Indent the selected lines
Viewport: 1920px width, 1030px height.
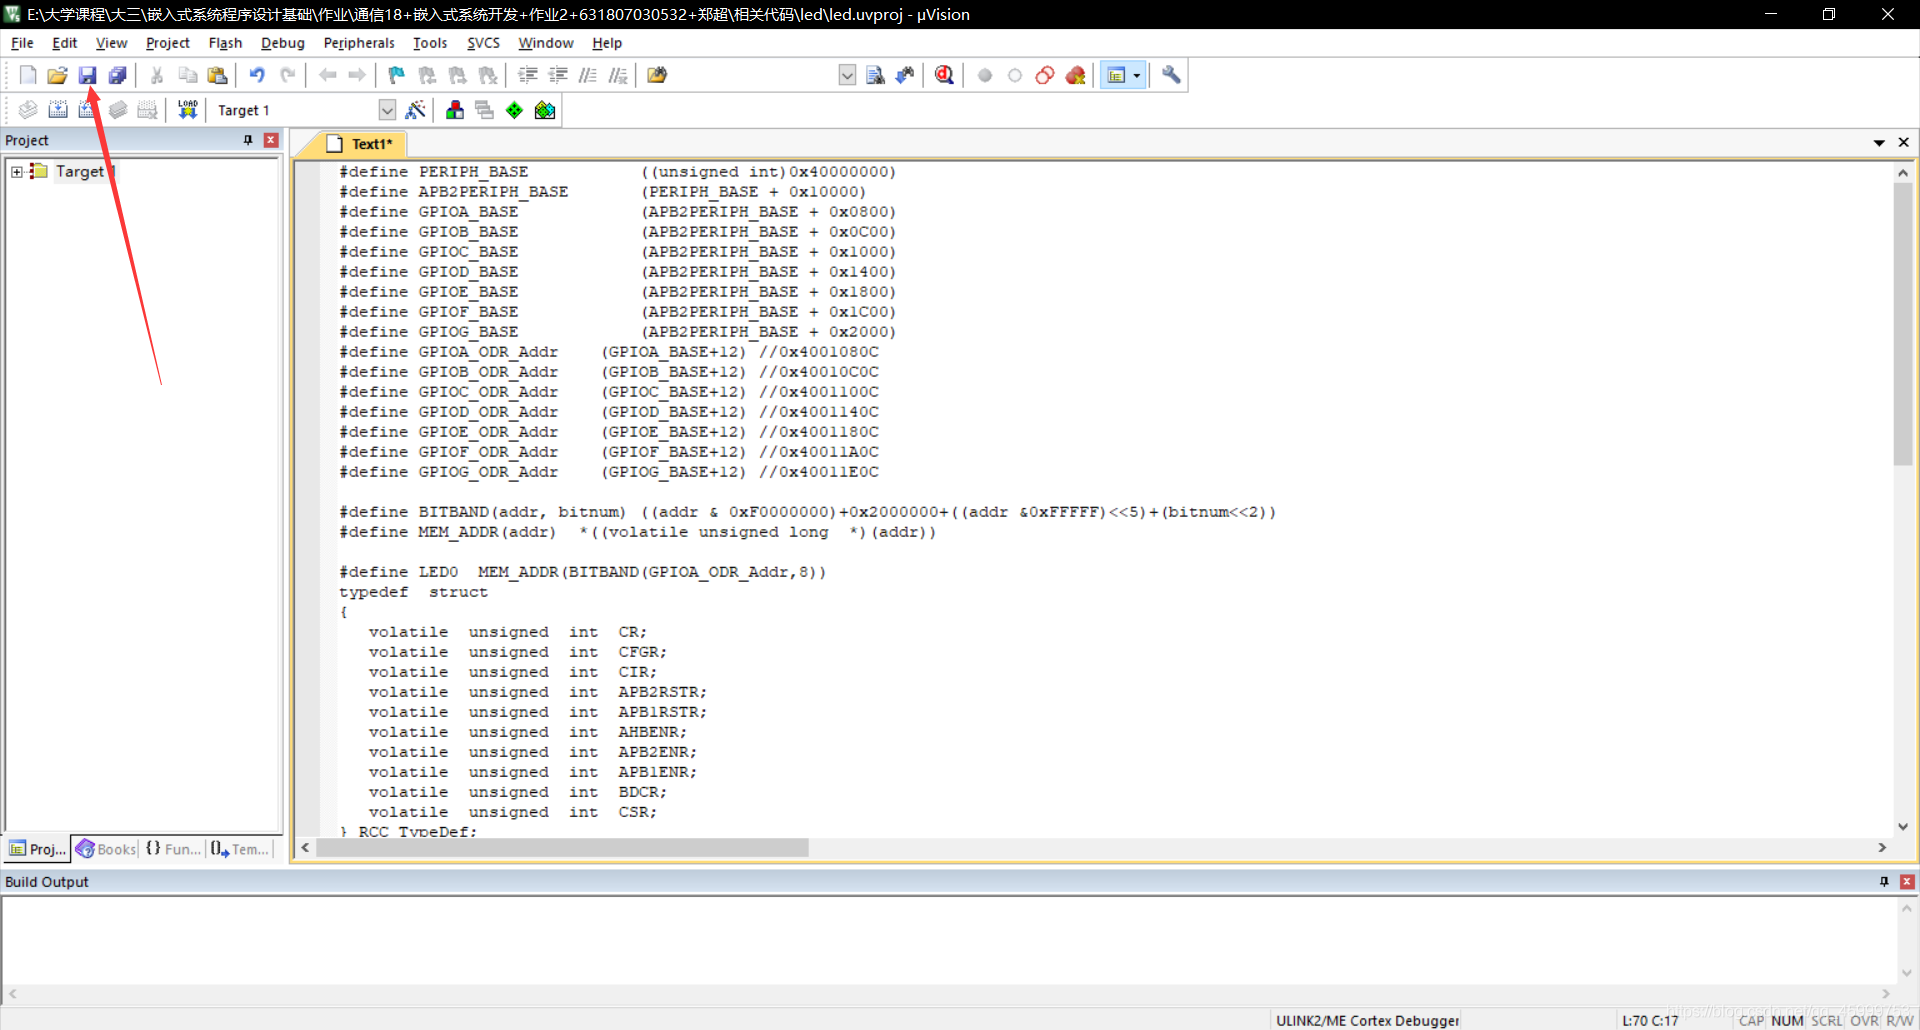(x=528, y=75)
